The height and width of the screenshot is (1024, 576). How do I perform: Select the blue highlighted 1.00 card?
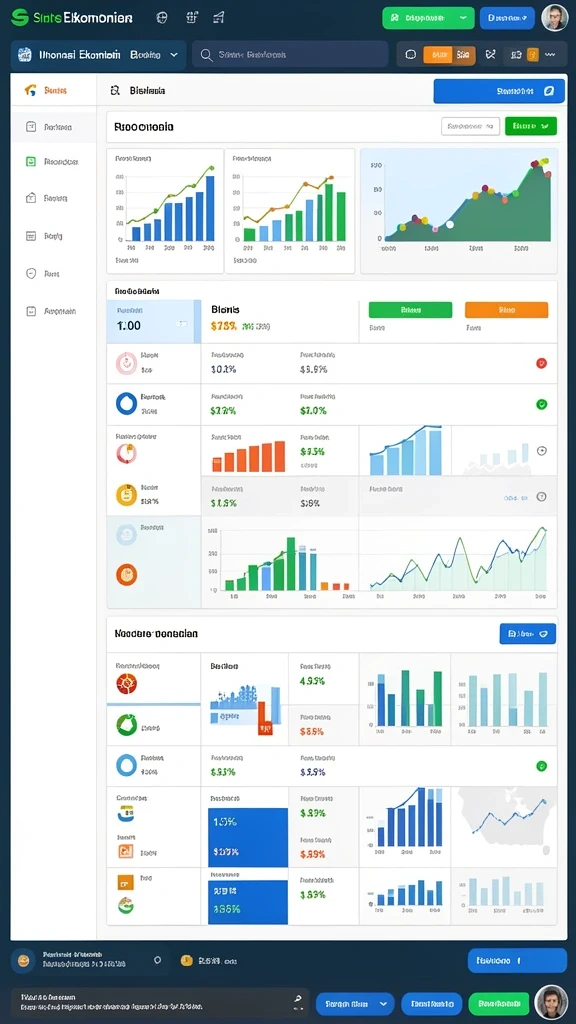point(153,321)
